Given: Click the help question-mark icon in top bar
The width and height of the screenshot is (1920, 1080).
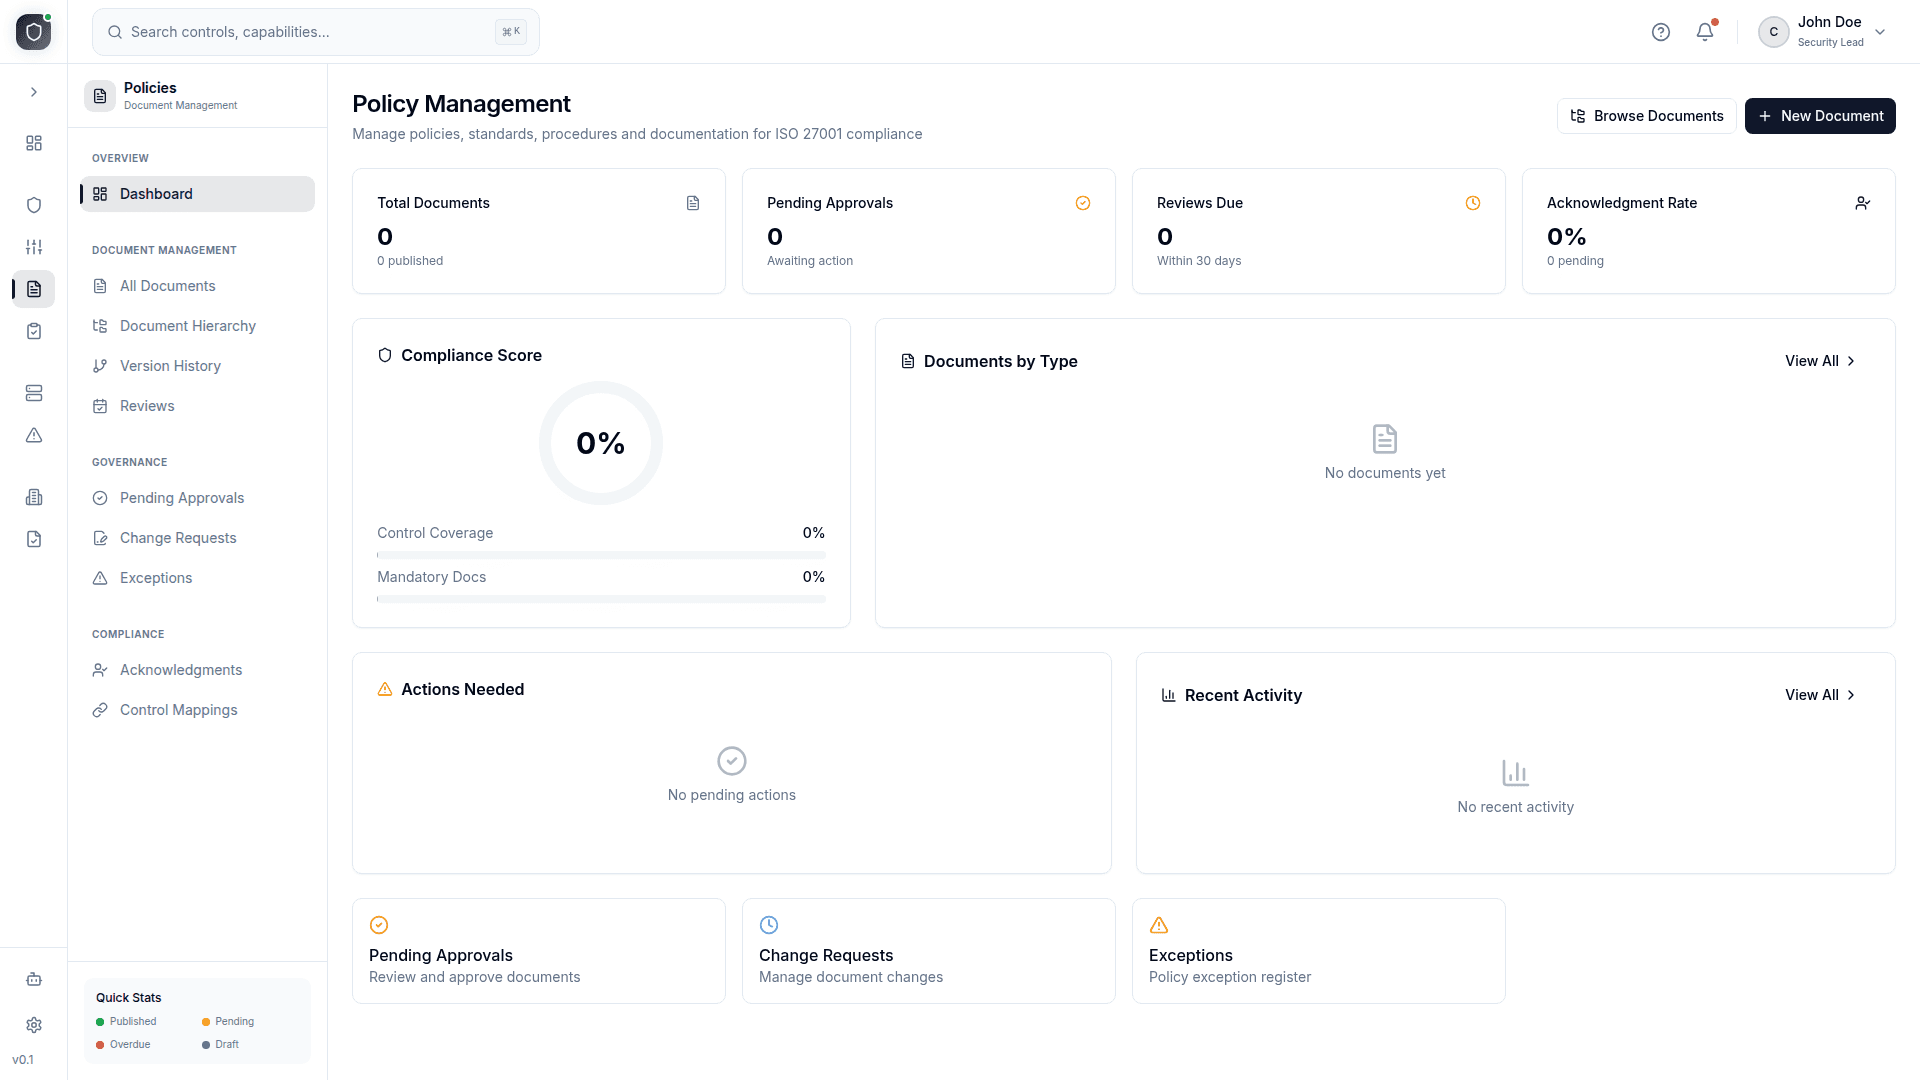Looking at the screenshot, I should [1661, 31].
